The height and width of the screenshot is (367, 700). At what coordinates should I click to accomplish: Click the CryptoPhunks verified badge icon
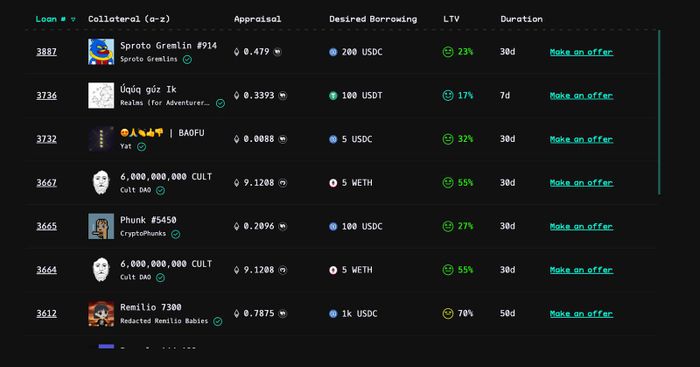point(176,234)
